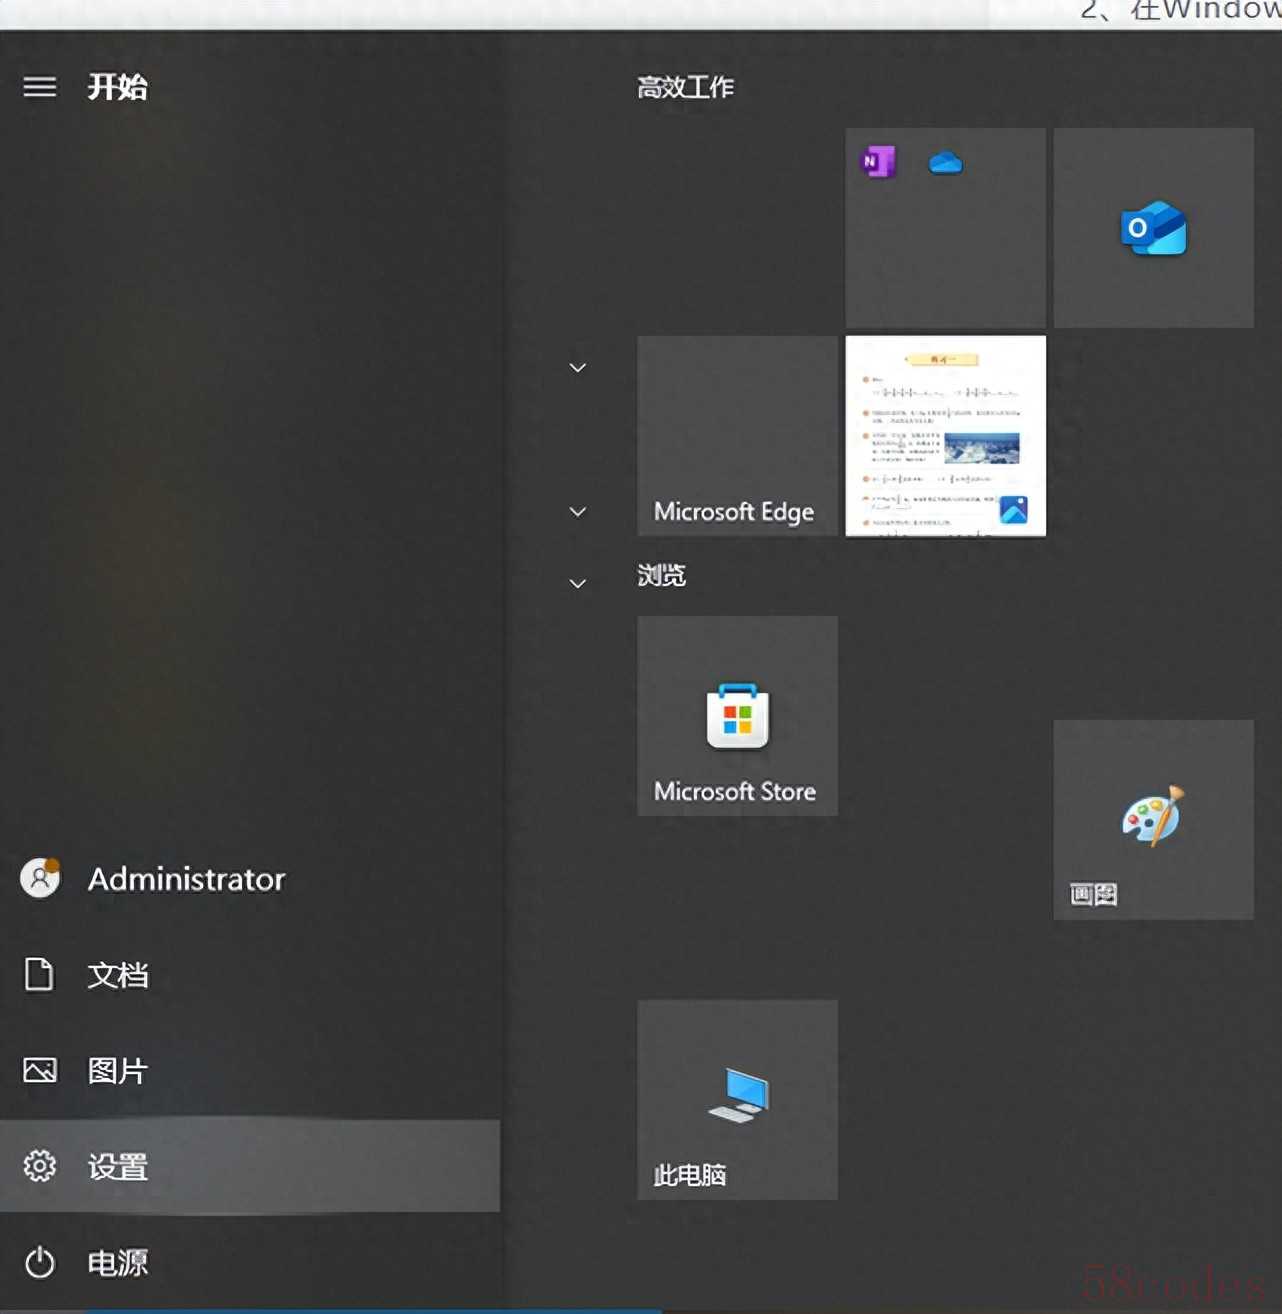Screen dimensions: 1282x1314
Task: Open the 此电脑 This PC tile
Action: pyautogui.click(x=738, y=1100)
